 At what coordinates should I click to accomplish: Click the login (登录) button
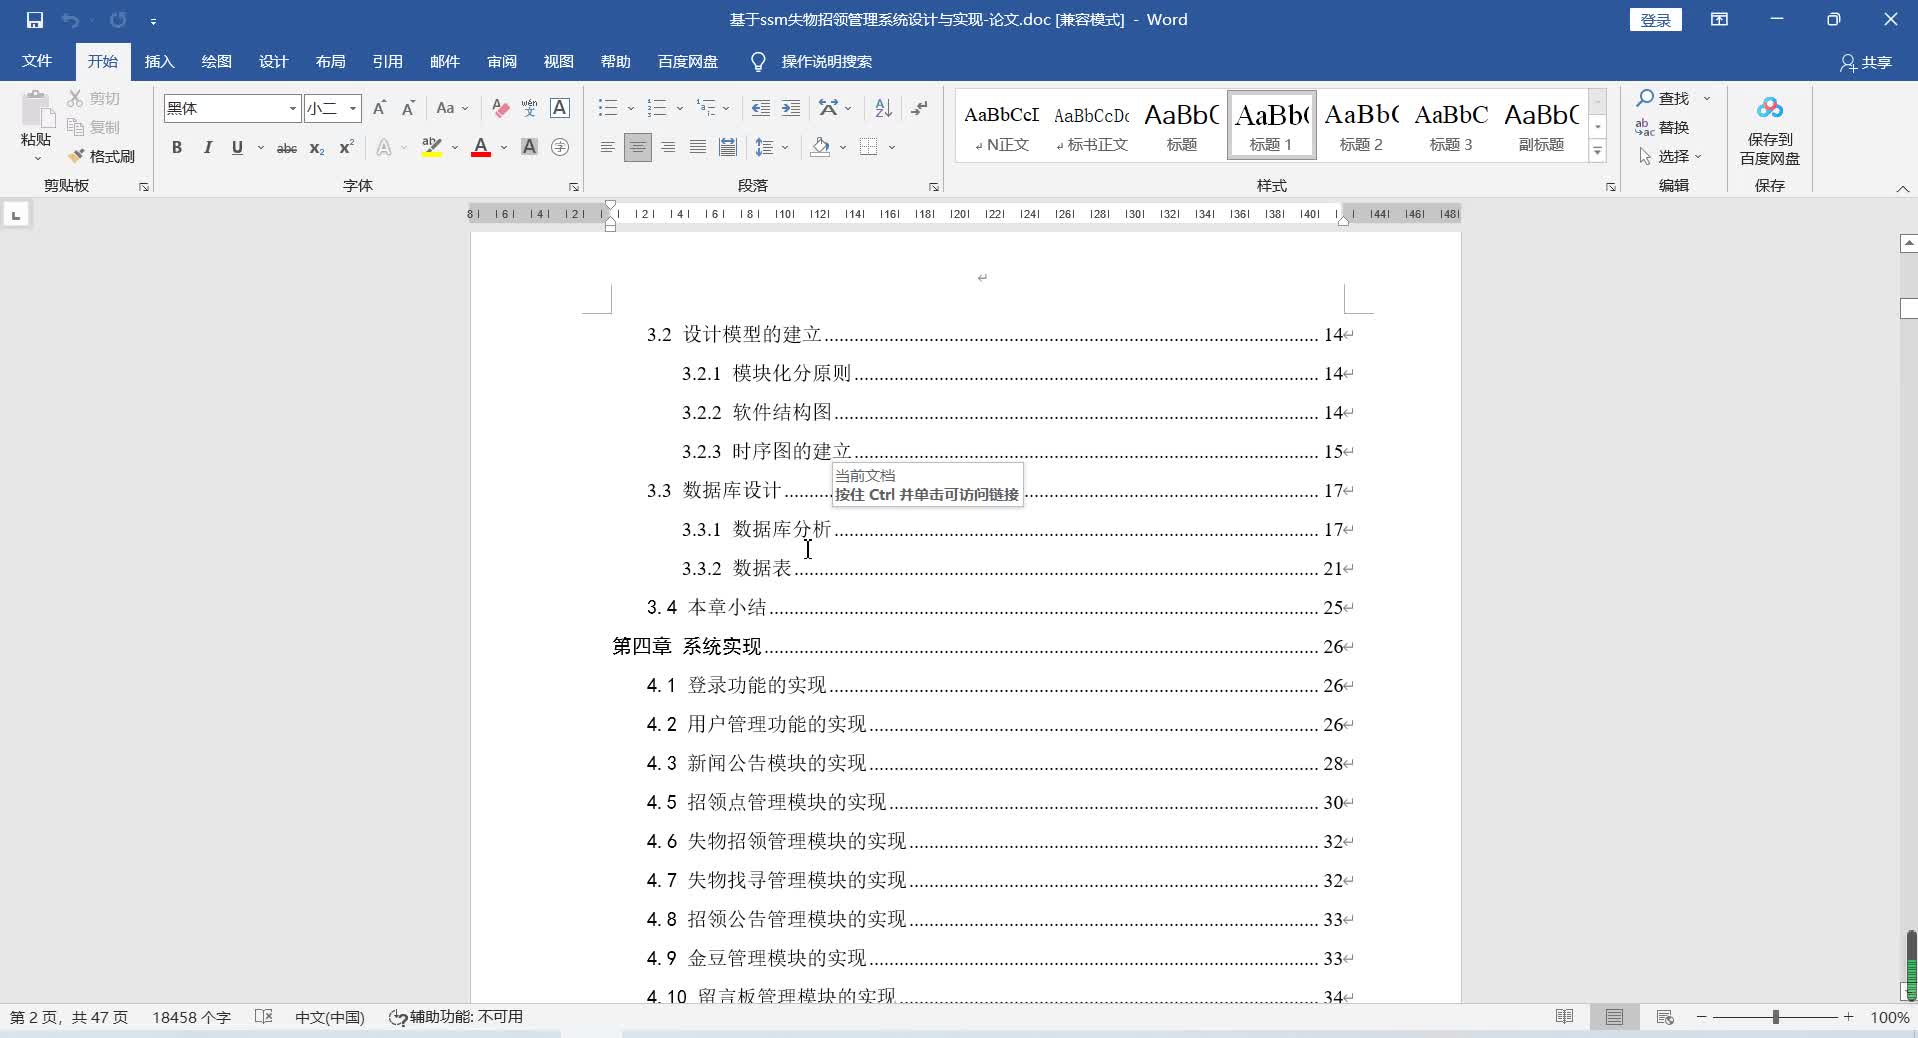pos(1655,20)
